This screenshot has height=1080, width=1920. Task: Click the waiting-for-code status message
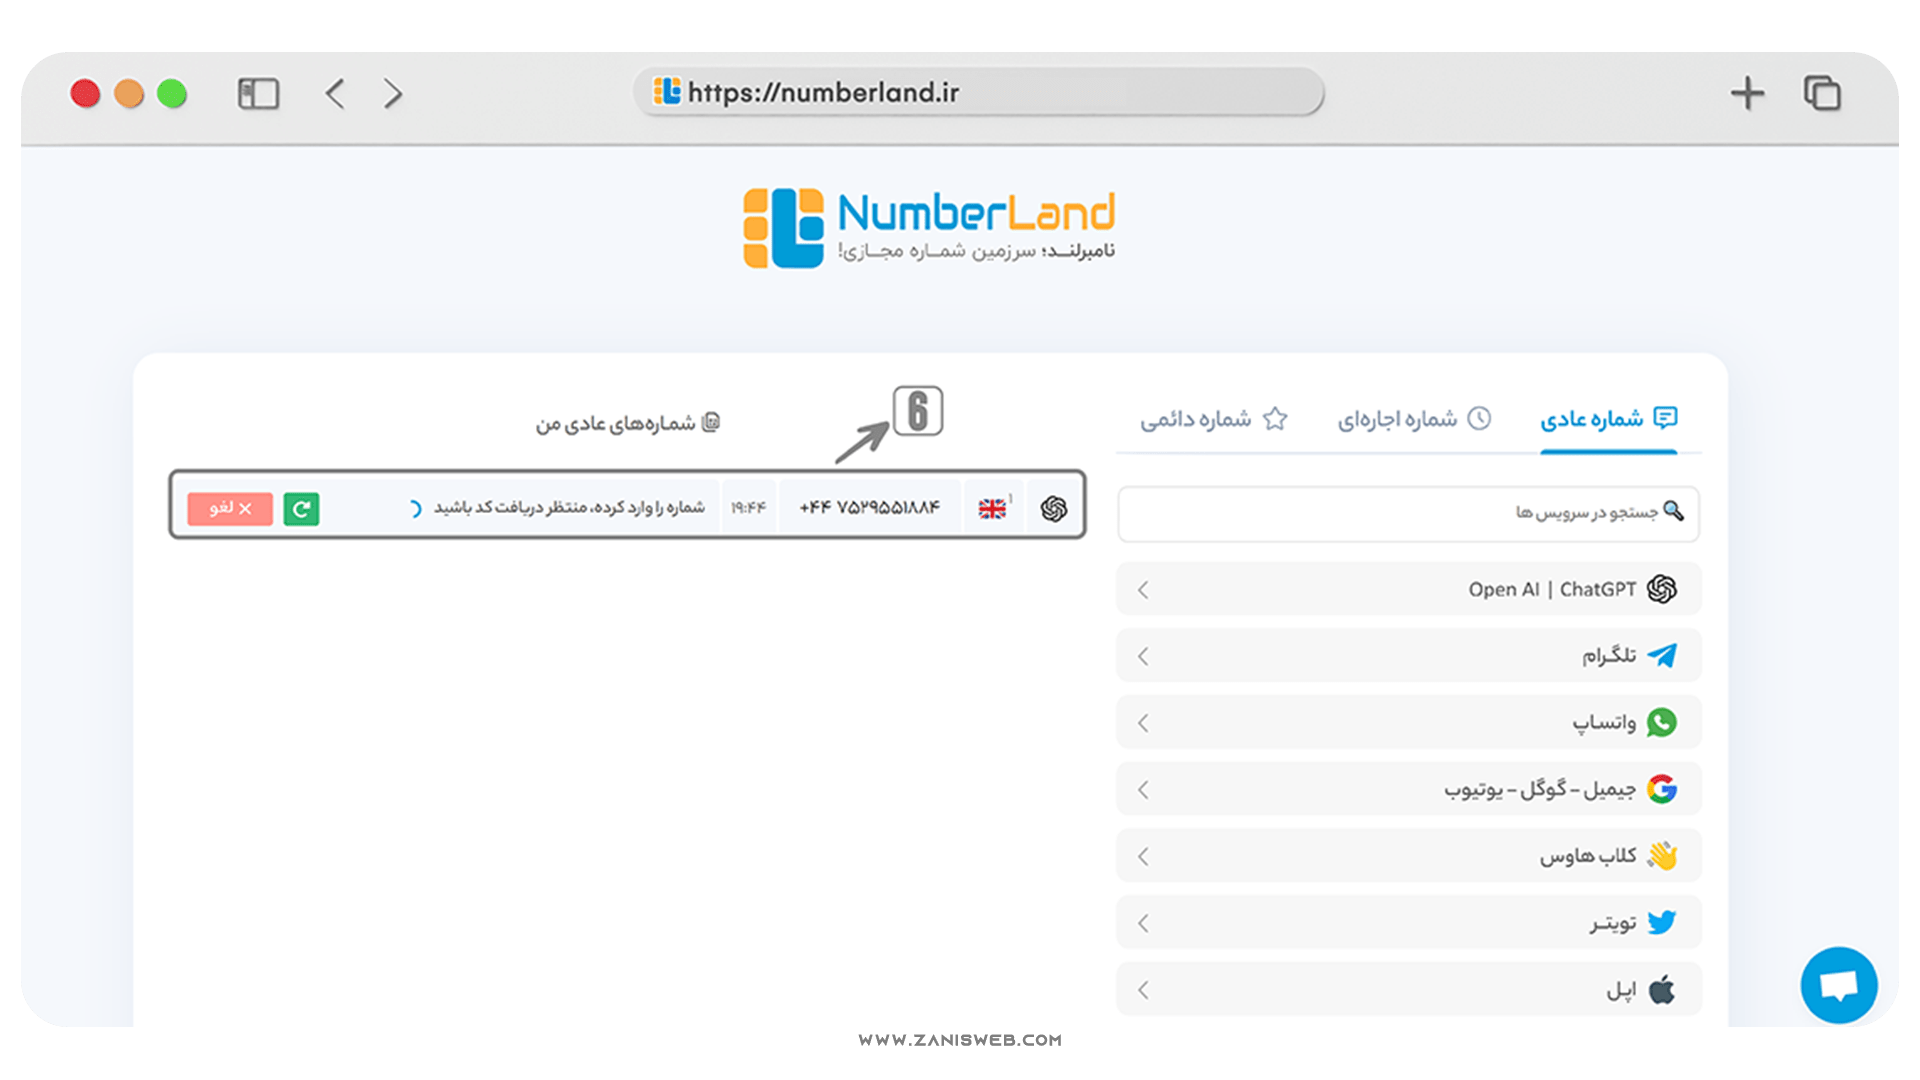pos(569,508)
